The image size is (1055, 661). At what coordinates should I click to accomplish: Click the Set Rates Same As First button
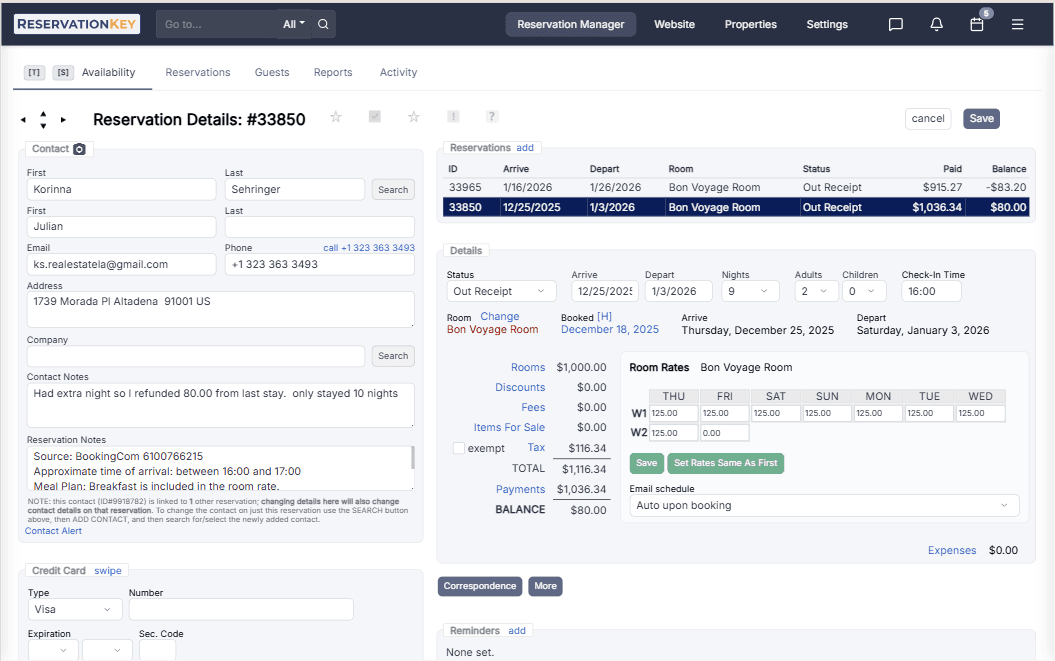pyautogui.click(x=726, y=464)
